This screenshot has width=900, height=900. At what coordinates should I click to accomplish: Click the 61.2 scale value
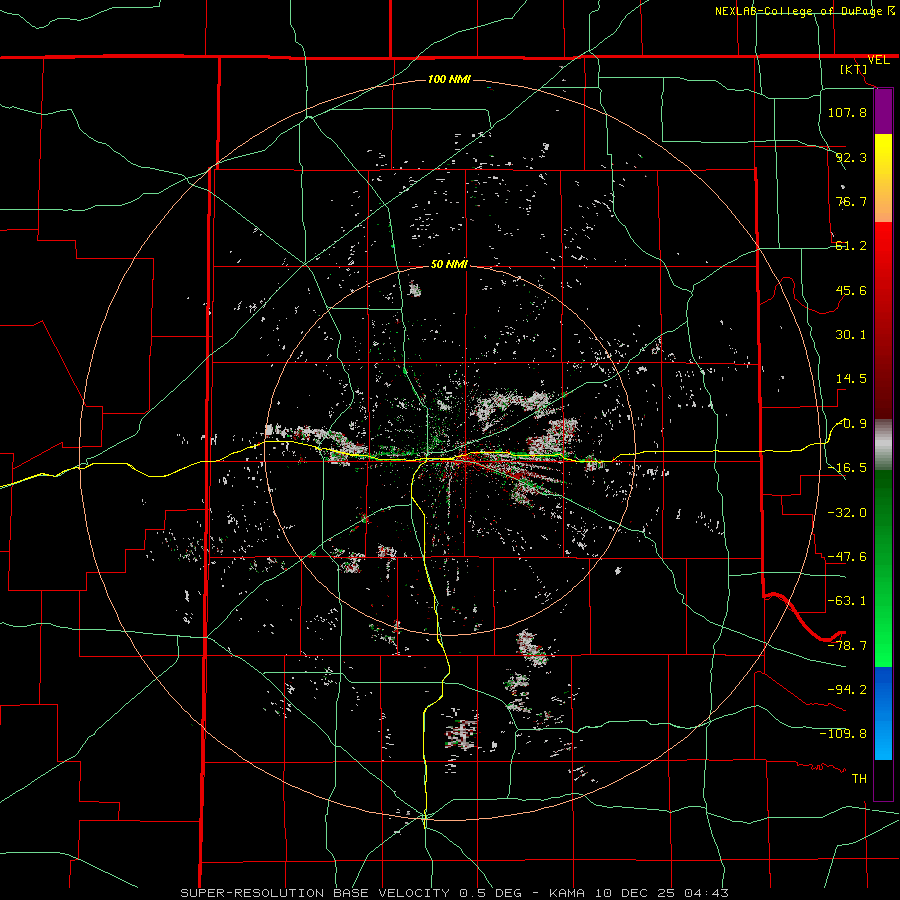click(851, 246)
